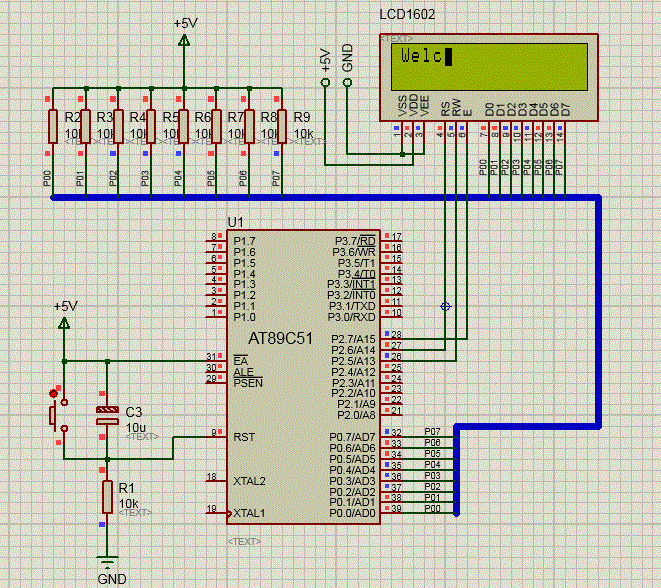Click the U1 reference label
This screenshot has height=588, width=661.
pos(235,222)
